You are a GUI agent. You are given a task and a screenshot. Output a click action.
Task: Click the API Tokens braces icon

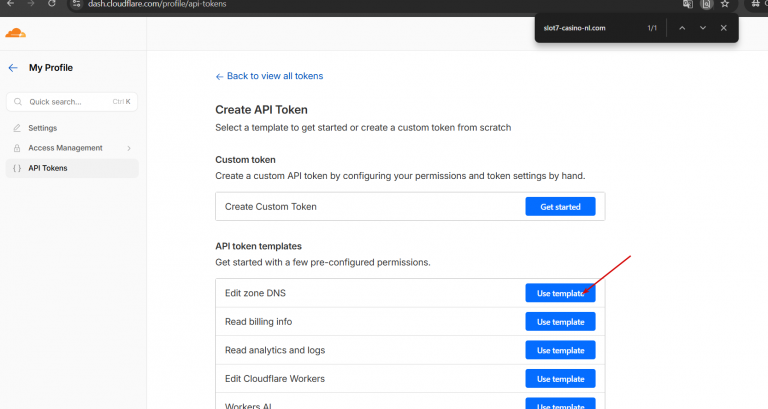click(x=17, y=168)
